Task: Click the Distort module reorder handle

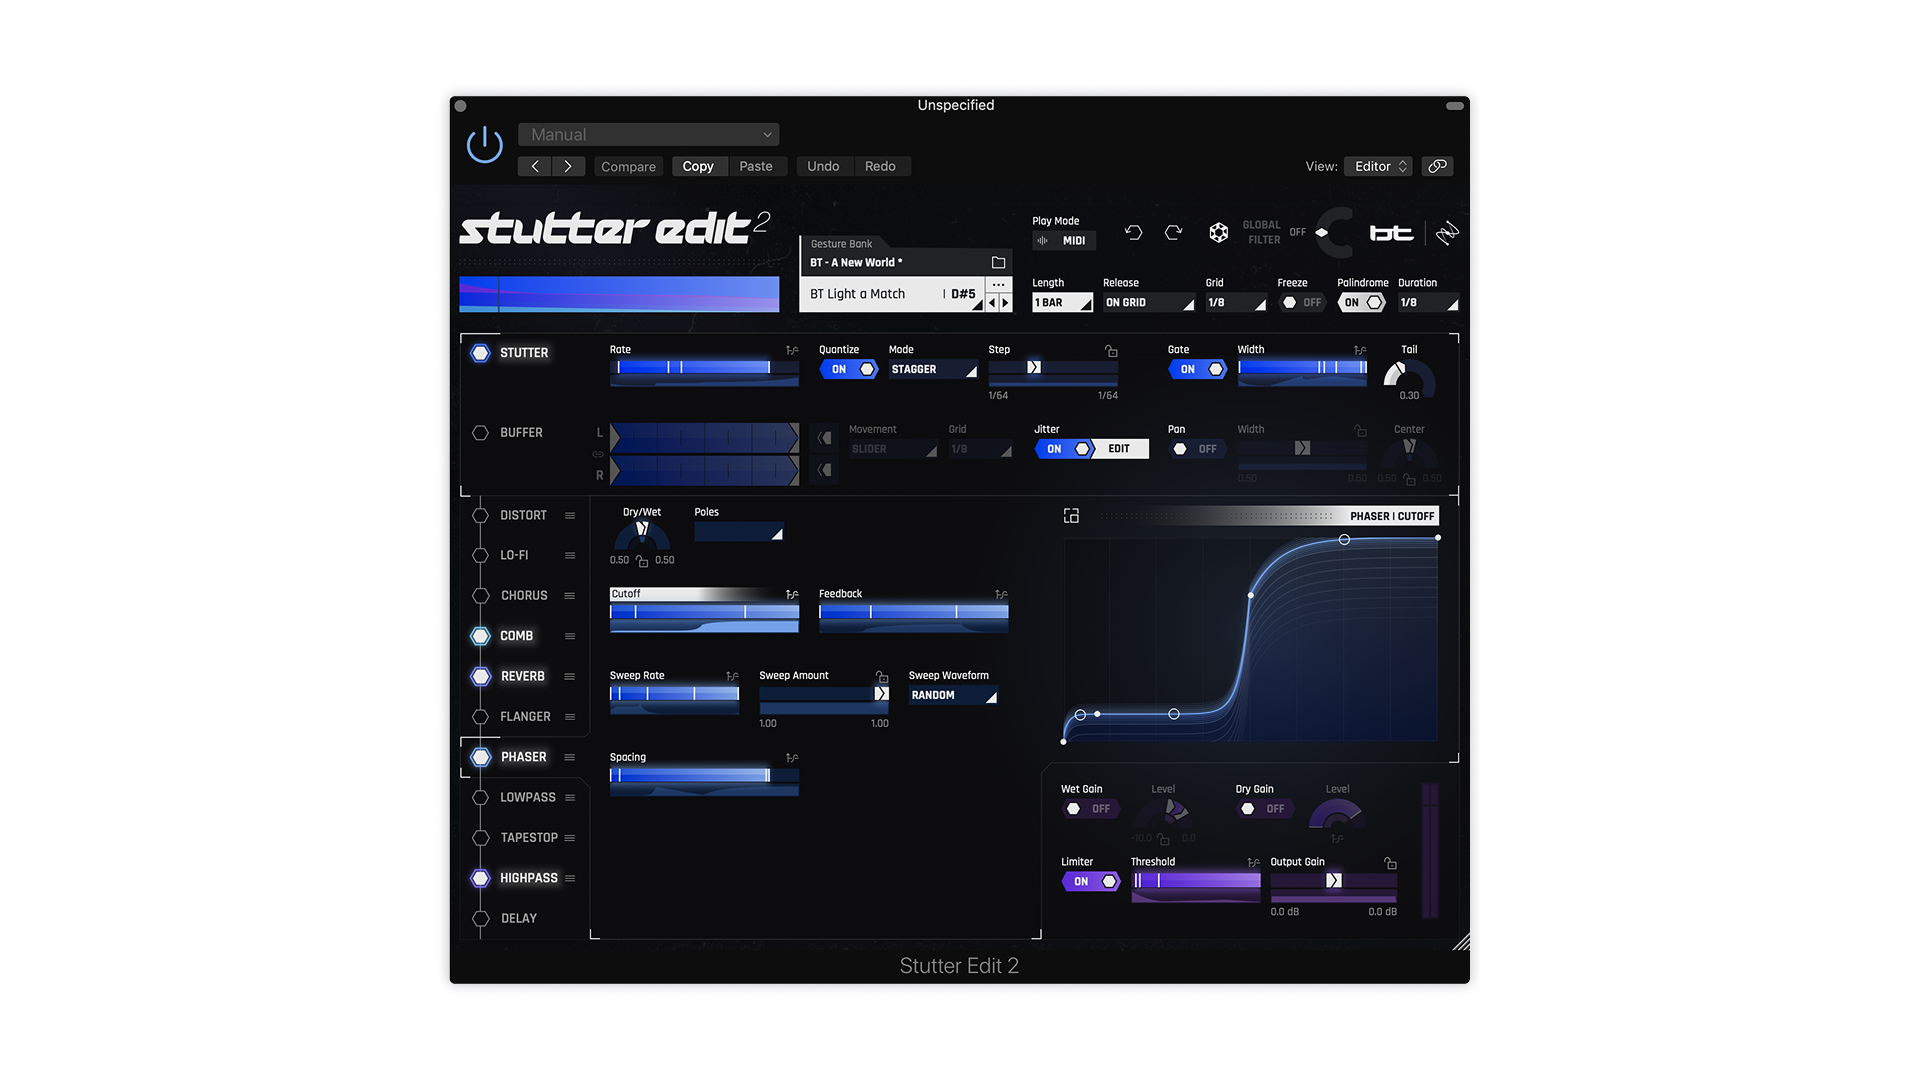Action: (570, 516)
